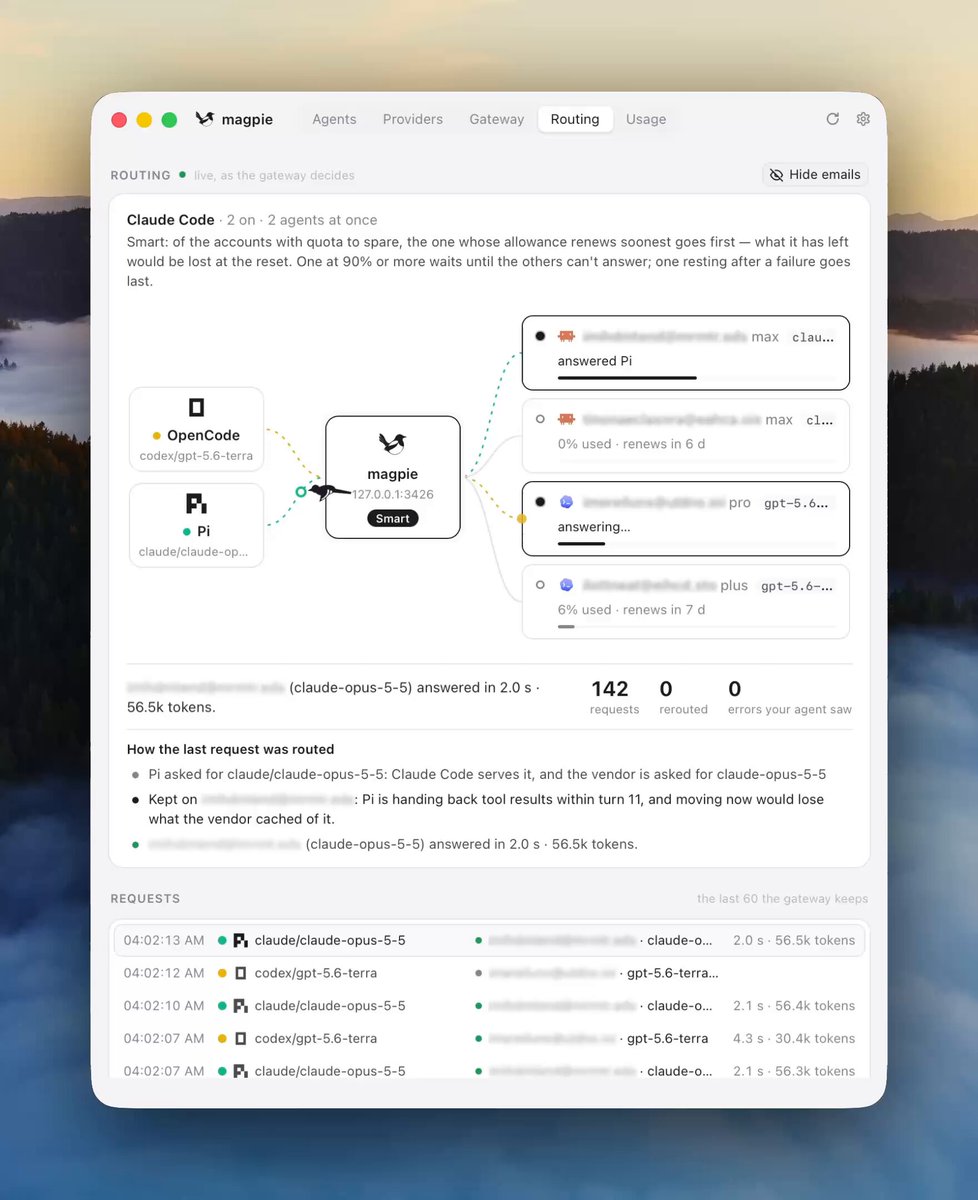Select the pro account card showing 'answering…'
This screenshot has height=1200, width=978.
(x=685, y=519)
